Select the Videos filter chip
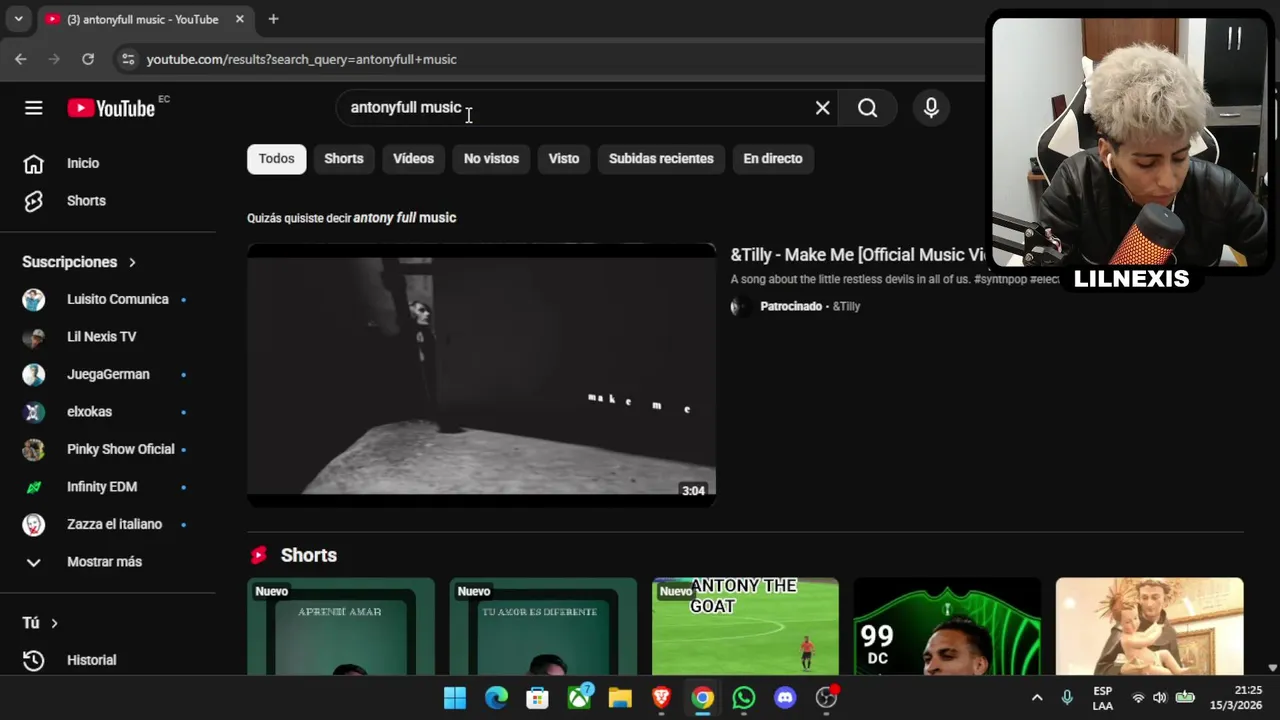This screenshot has height=720, width=1280. pyautogui.click(x=413, y=159)
